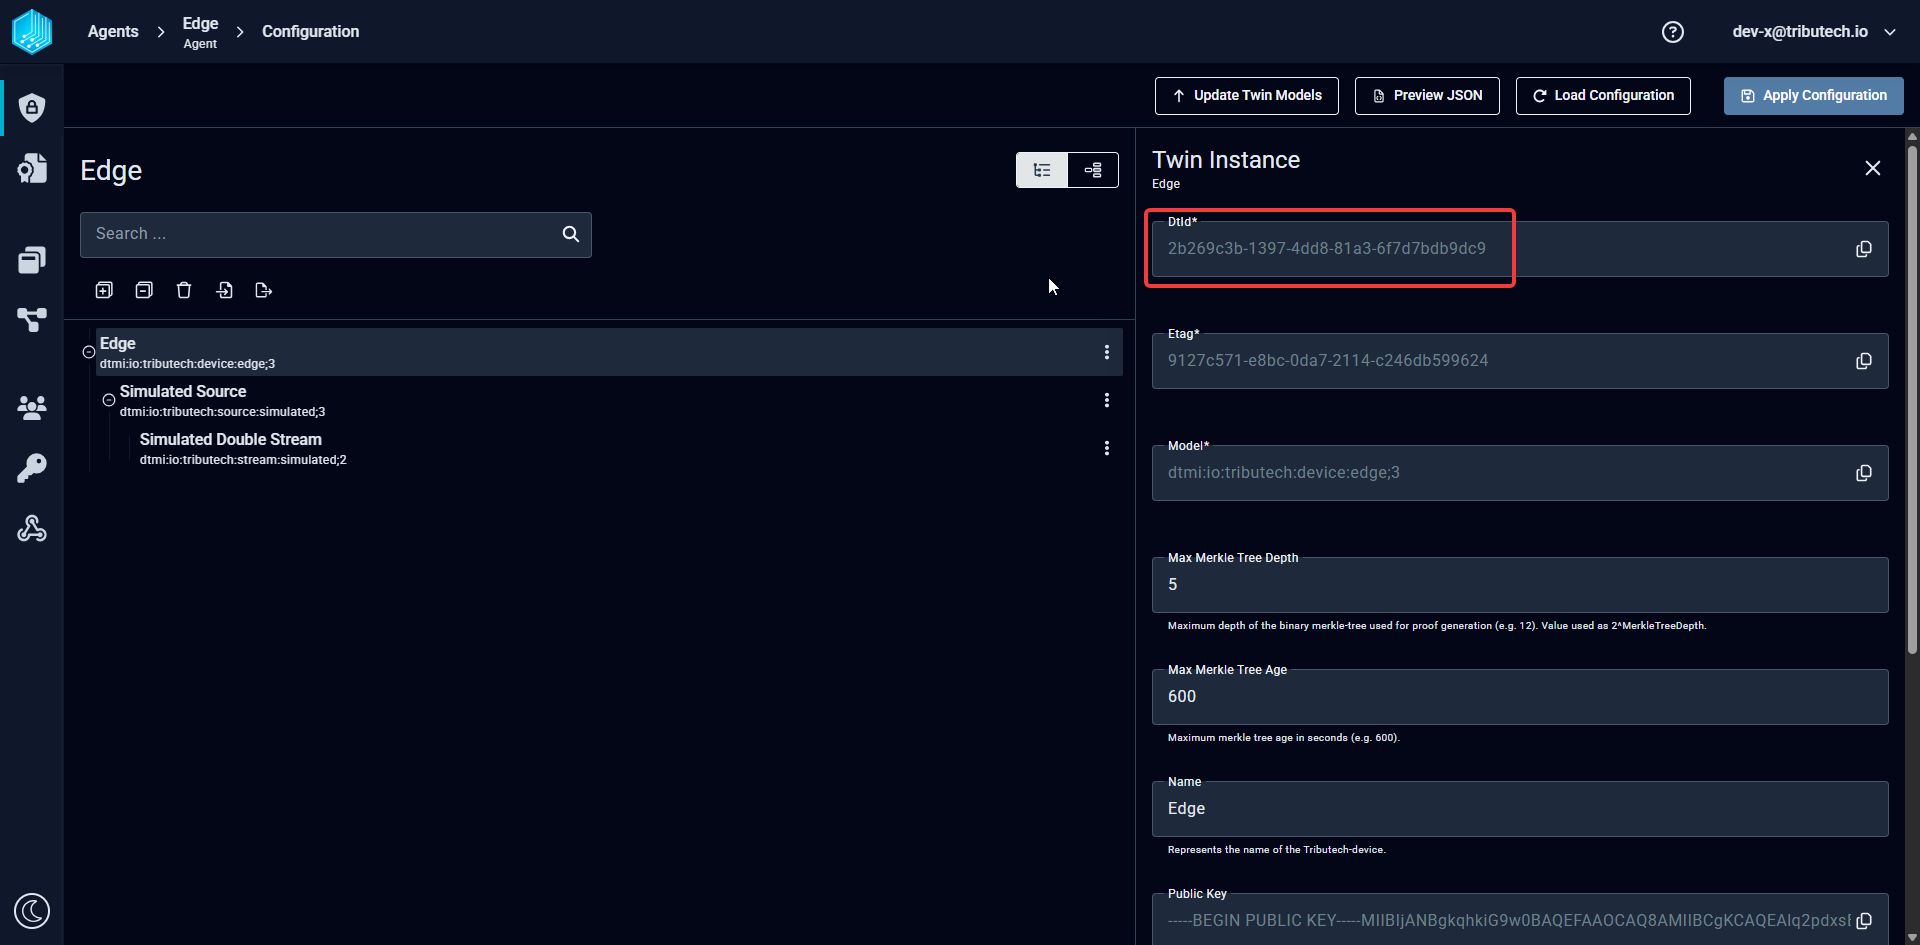Image resolution: width=1920 pixels, height=945 pixels.
Task: Click scrollbar down arrow
Action: [1912, 938]
